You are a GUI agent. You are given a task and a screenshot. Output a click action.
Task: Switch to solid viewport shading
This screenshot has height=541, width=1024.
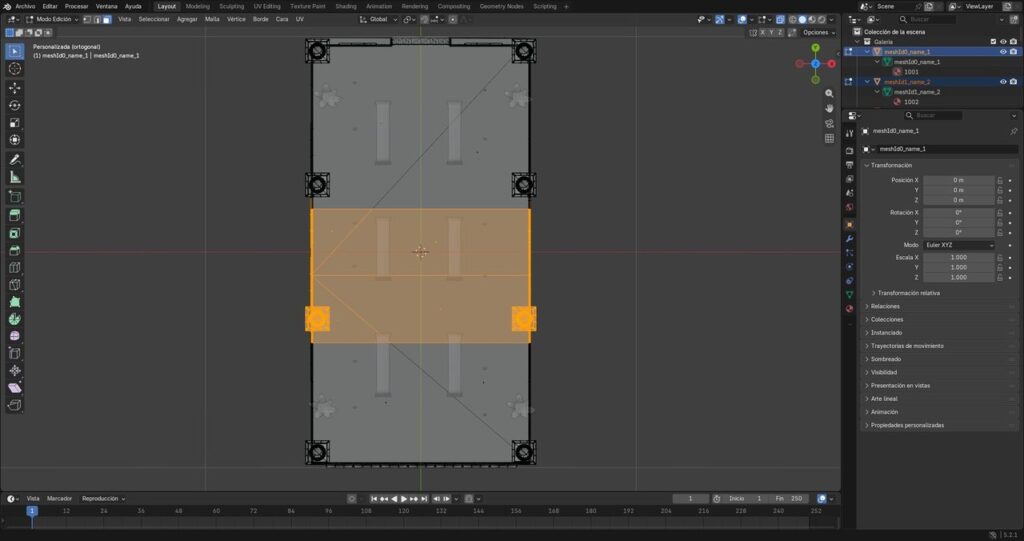point(803,20)
